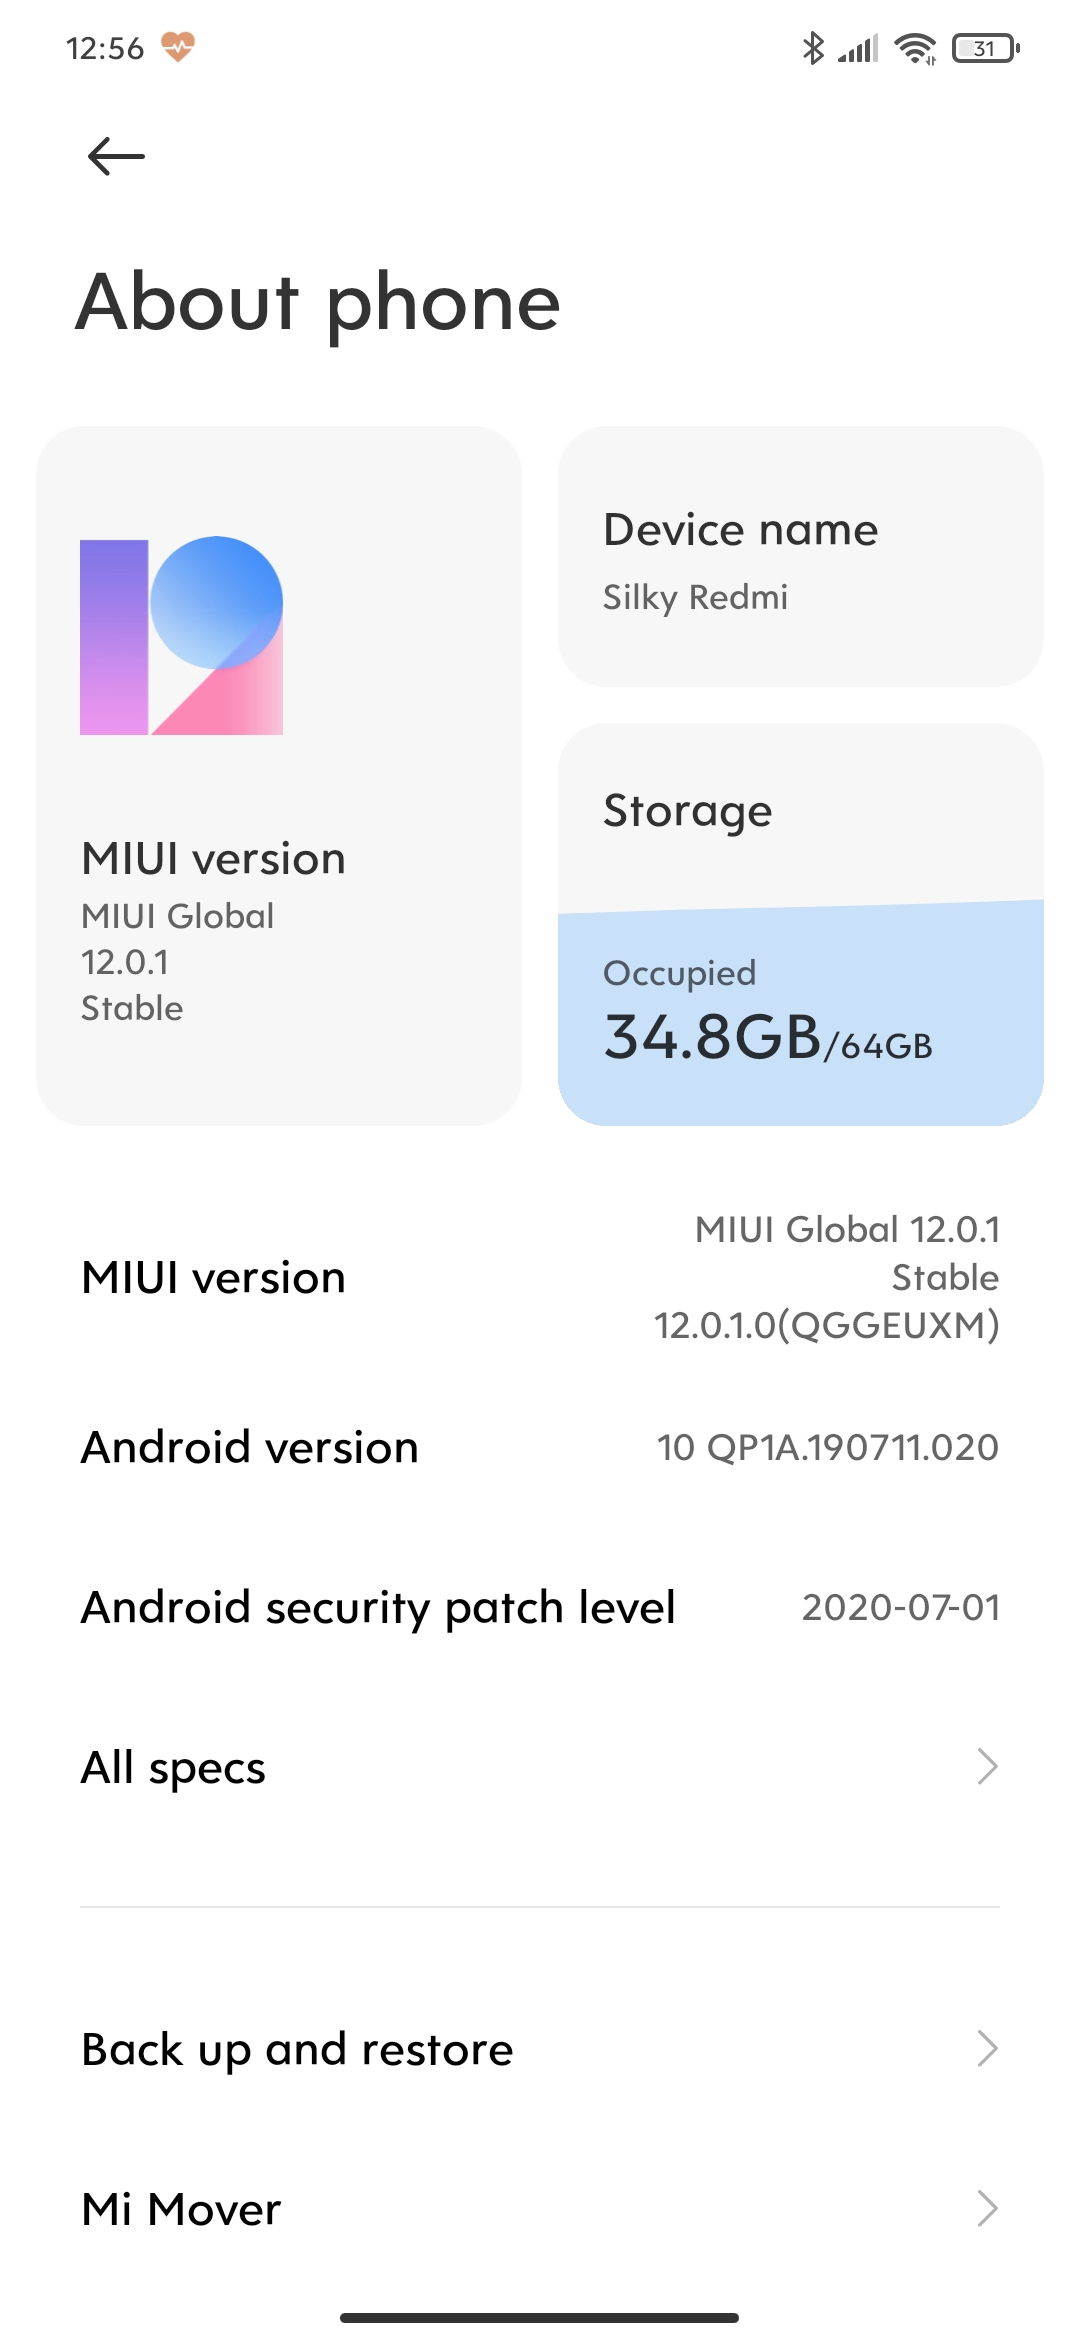Tap Android security patch level row
The height and width of the screenshot is (2340, 1080).
[540, 1607]
